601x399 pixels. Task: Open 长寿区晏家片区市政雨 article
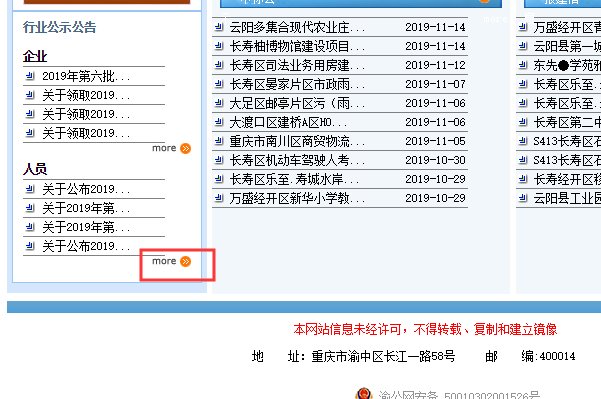tap(297, 84)
